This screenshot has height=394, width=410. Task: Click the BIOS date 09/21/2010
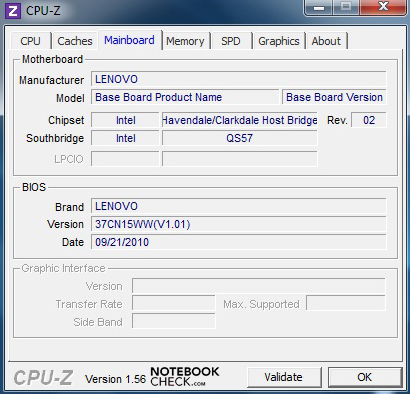tap(239, 242)
